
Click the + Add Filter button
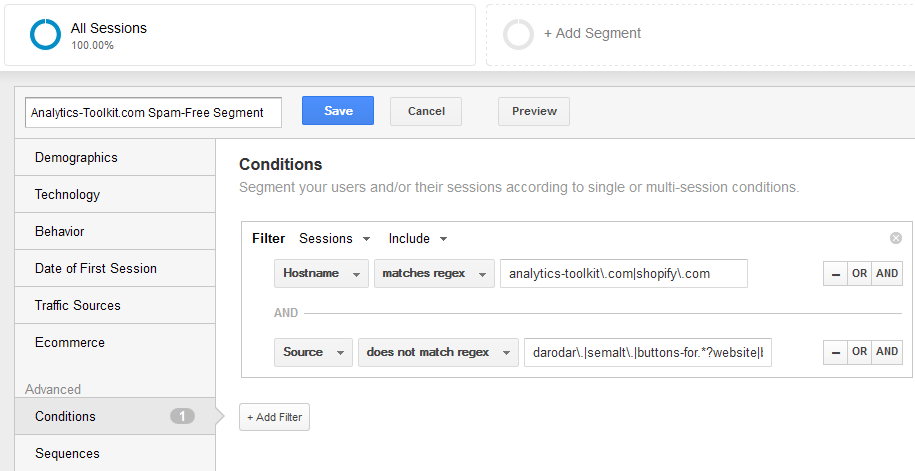274,417
